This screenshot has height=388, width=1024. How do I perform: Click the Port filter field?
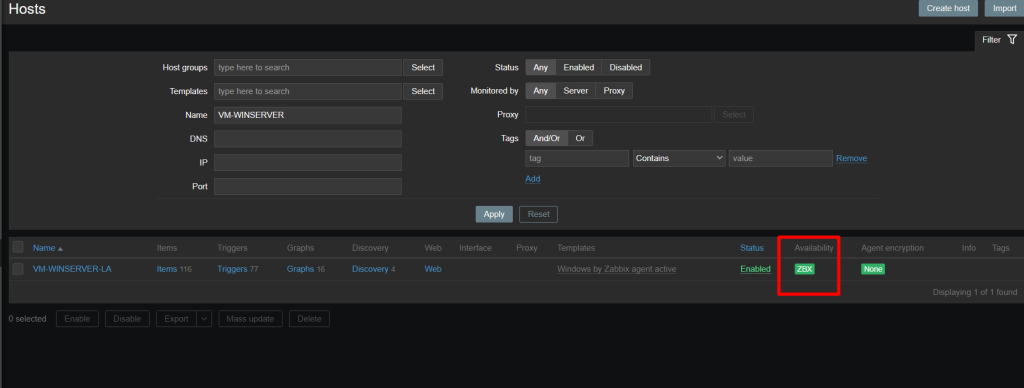[308, 186]
